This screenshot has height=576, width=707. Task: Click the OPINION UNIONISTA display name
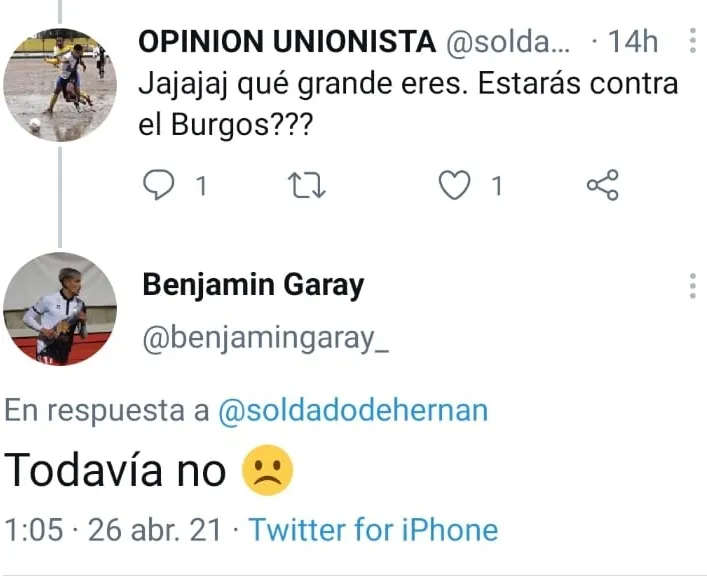pos(287,42)
